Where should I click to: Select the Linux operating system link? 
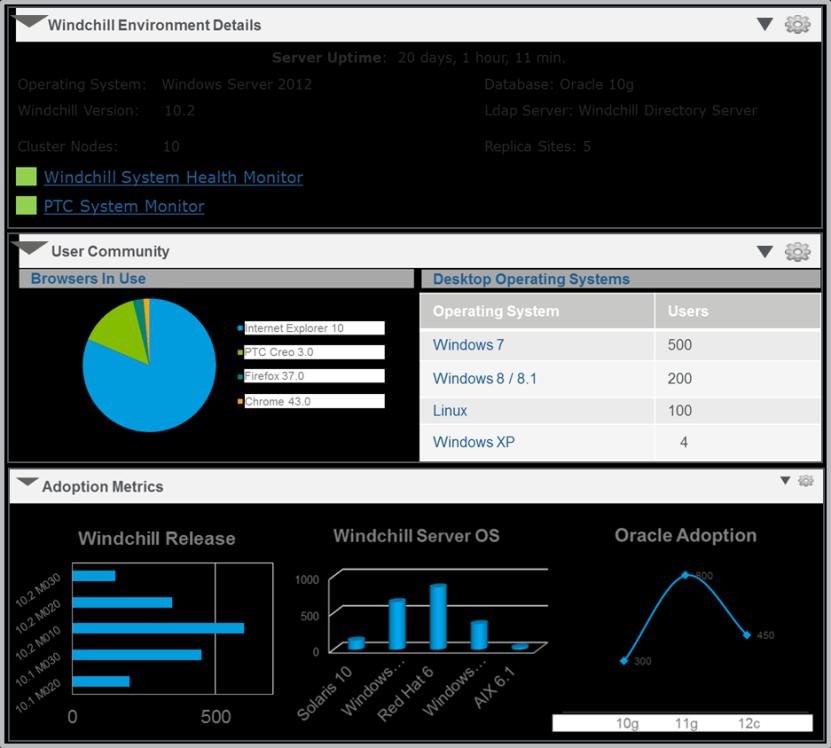tap(450, 410)
